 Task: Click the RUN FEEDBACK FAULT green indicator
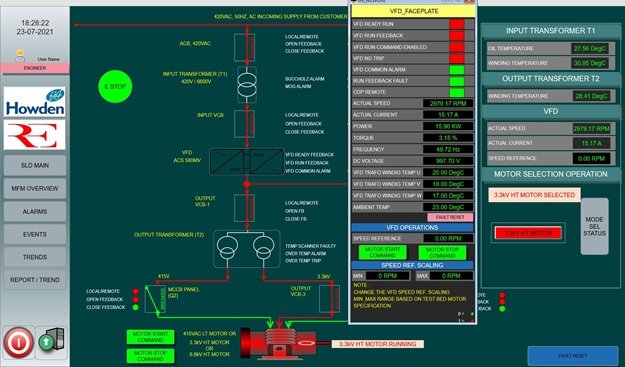457,81
